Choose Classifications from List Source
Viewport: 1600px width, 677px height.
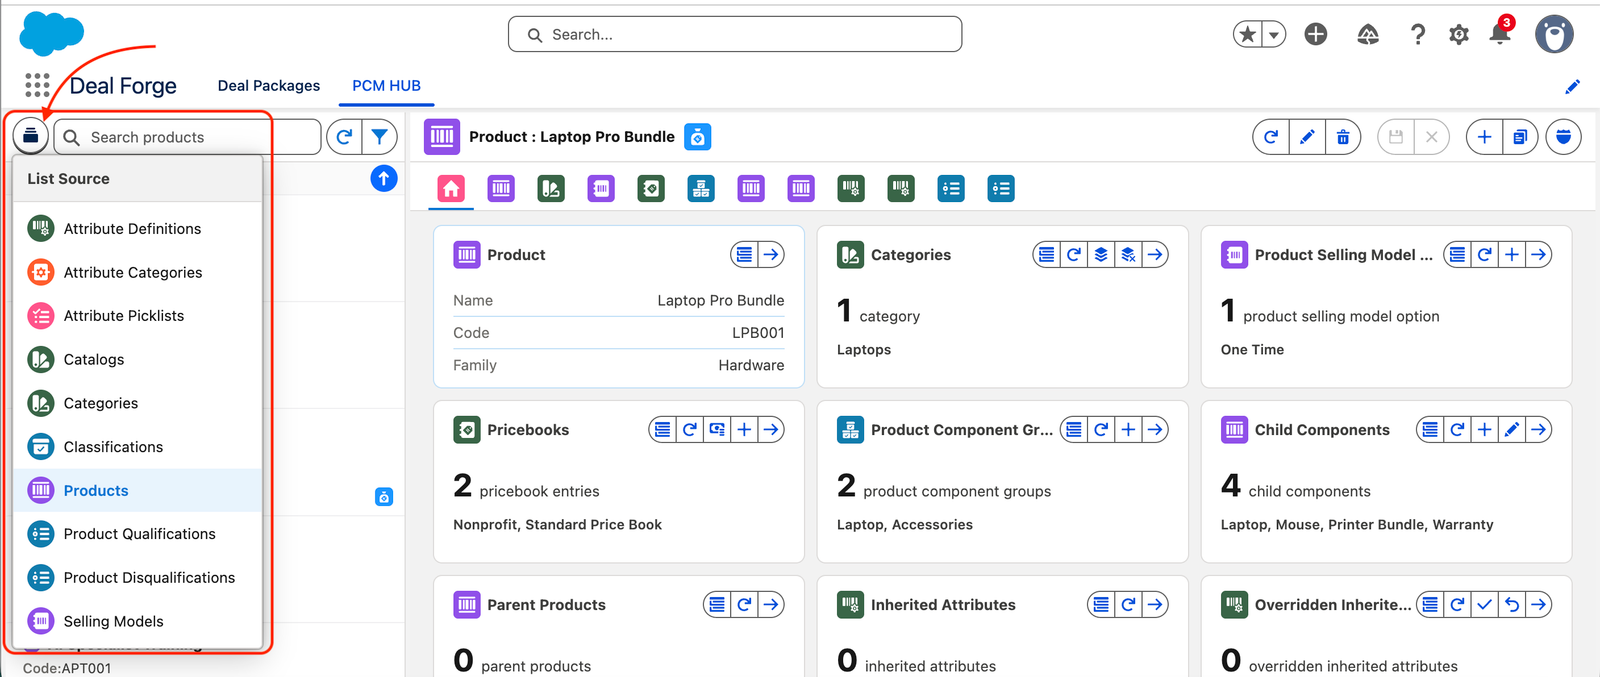click(138, 447)
